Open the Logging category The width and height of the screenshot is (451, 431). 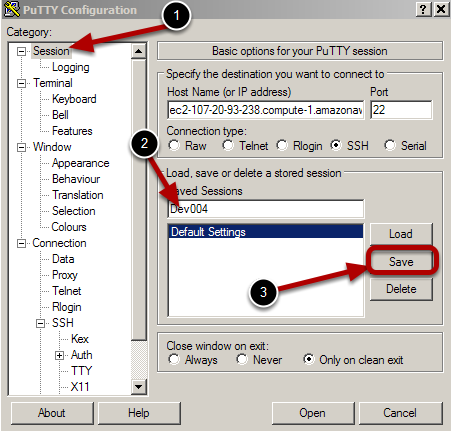pos(71,67)
